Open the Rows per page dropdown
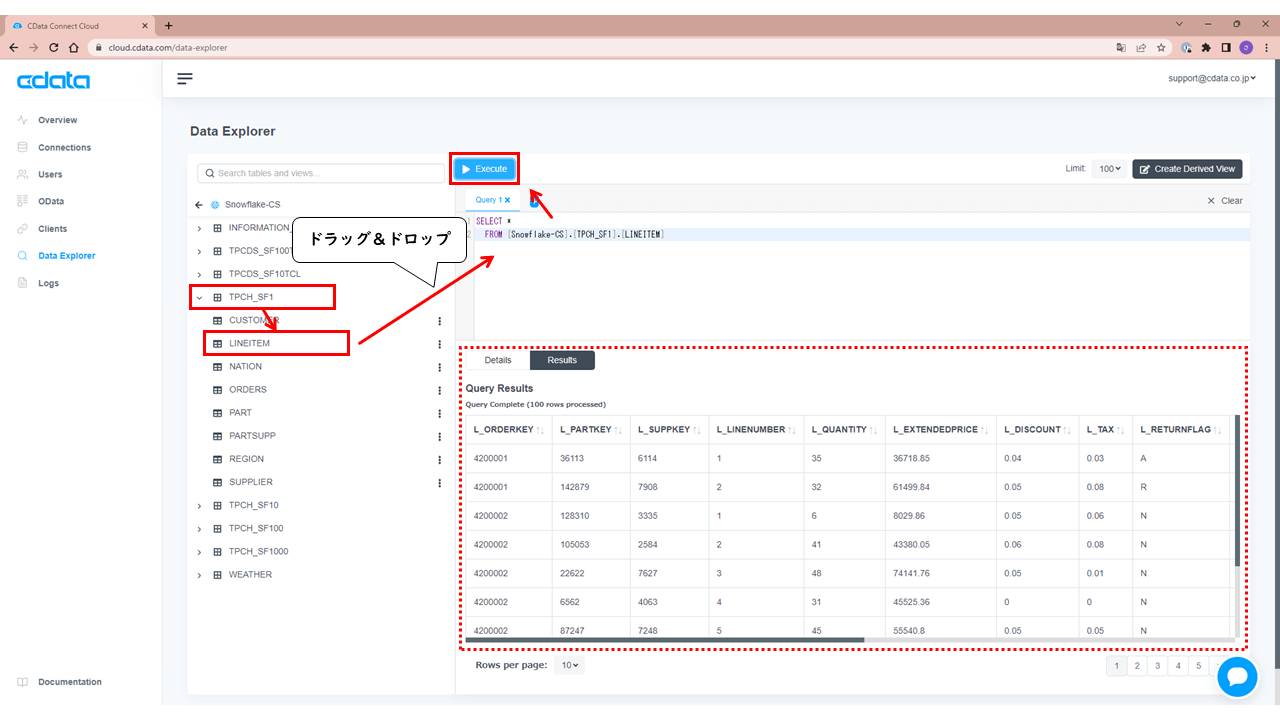The width and height of the screenshot is (1280, 720). tap(570, 665)
